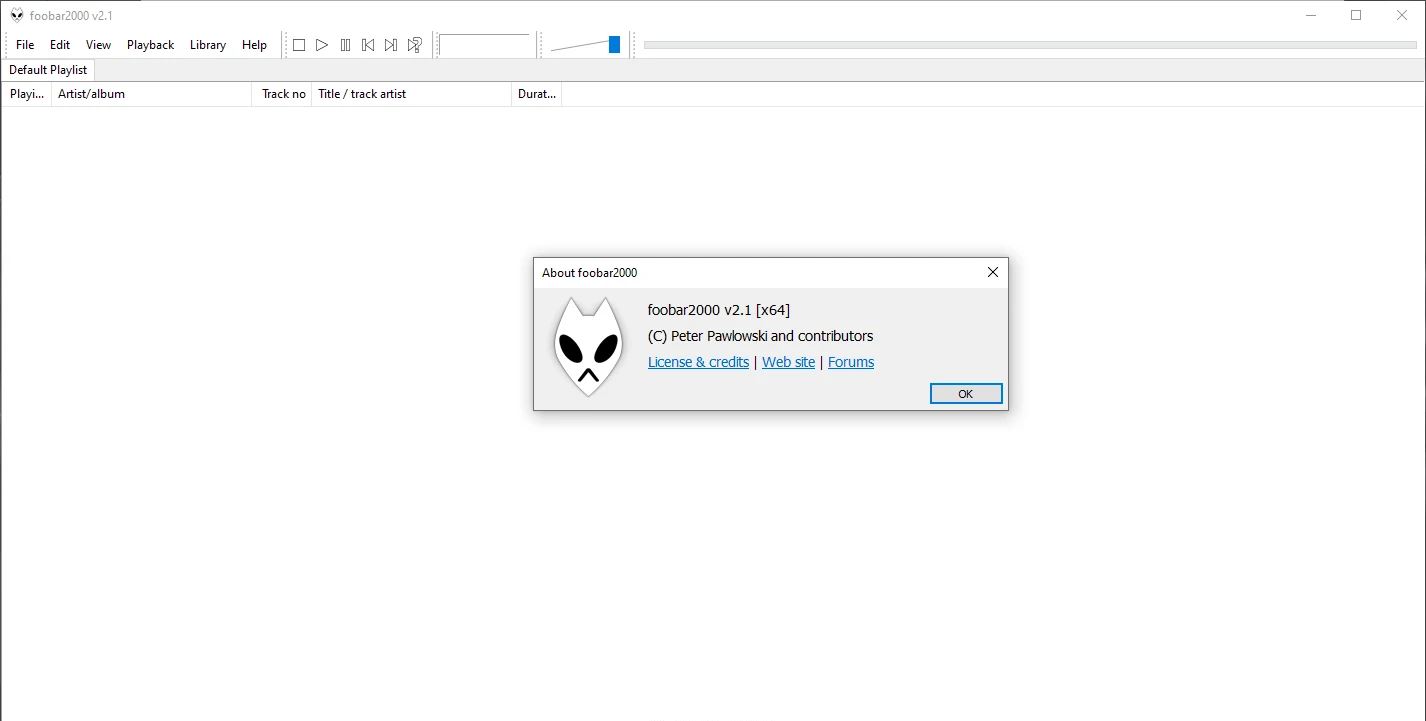
Task: Open the Help menu
Action: [255, 45]
